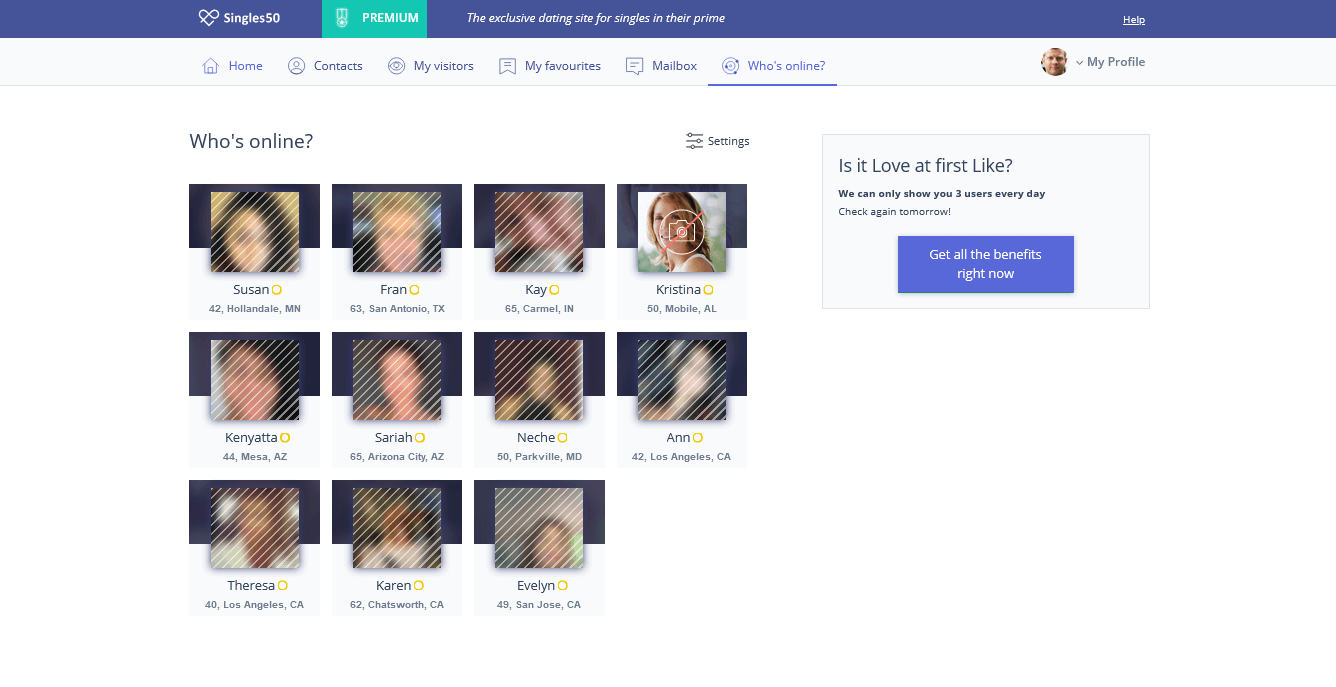Click the Premium medal icon
1336x687 pixels.
coord(342,18)
